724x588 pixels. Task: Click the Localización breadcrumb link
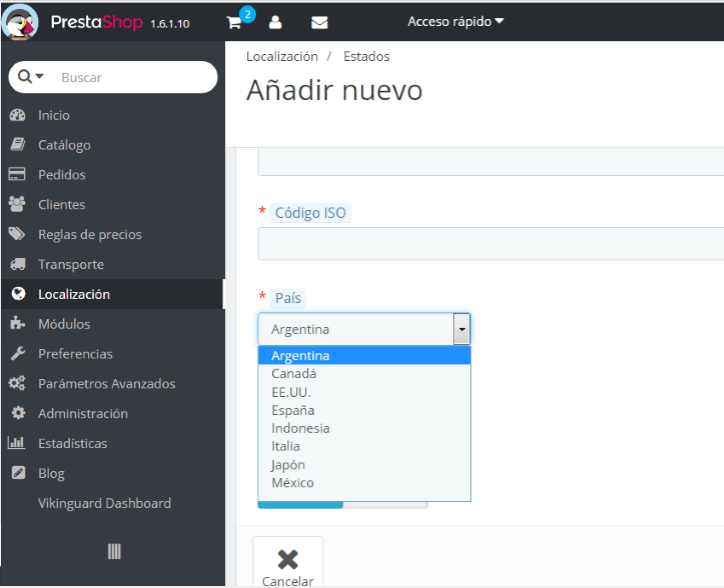(x=282, y=56)
